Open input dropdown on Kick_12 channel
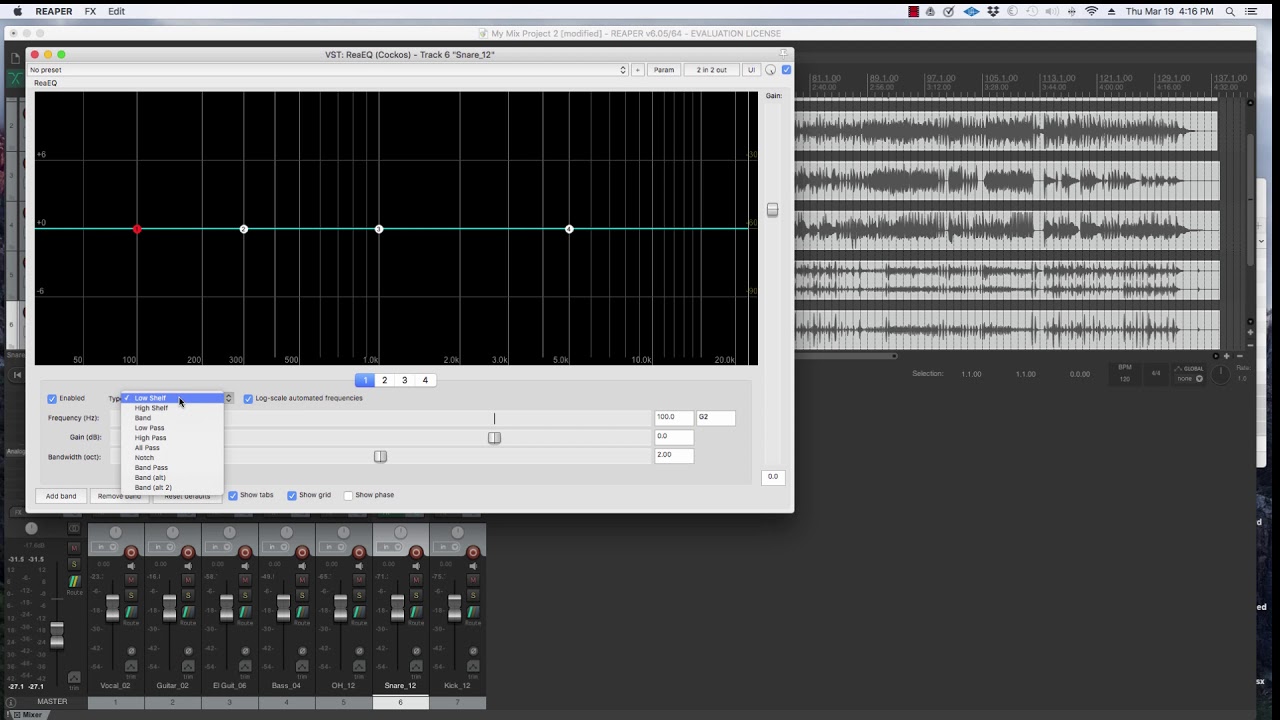Image resolution: width=1280 pixels, height=720 pixels. (445, 547)
